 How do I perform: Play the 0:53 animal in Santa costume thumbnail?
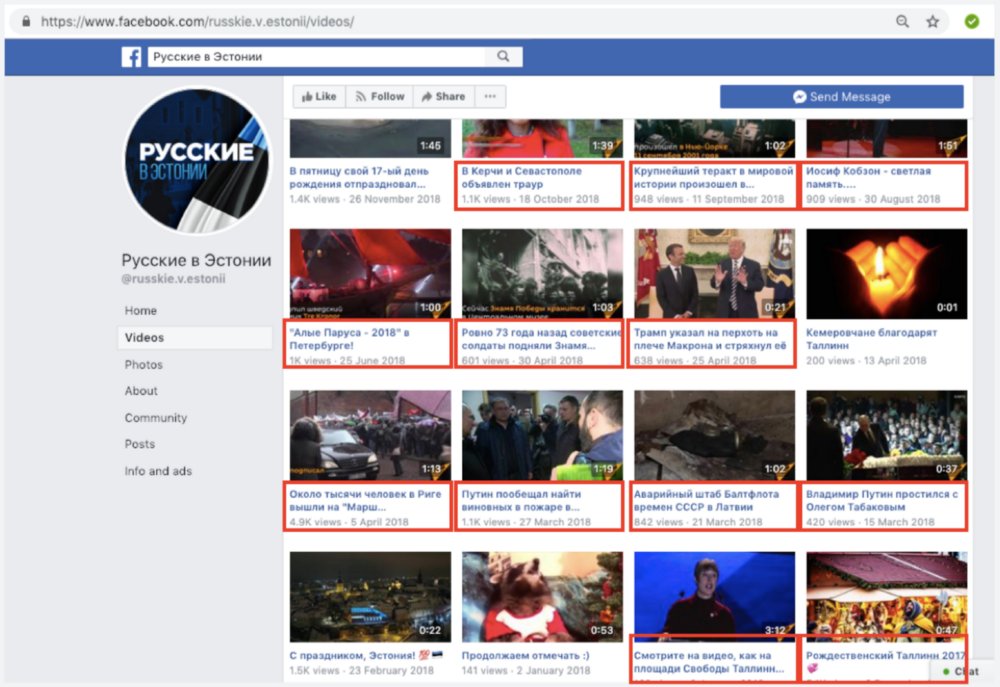(542, 596)
